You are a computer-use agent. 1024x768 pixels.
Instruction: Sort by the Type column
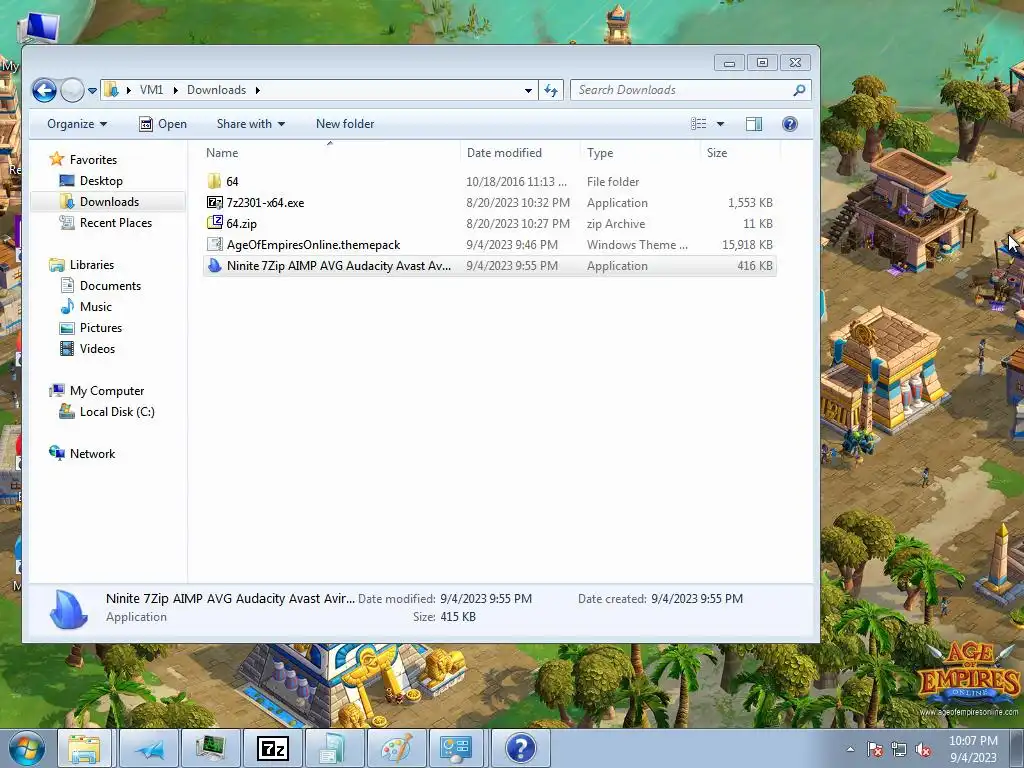click(x=639, y=153)
